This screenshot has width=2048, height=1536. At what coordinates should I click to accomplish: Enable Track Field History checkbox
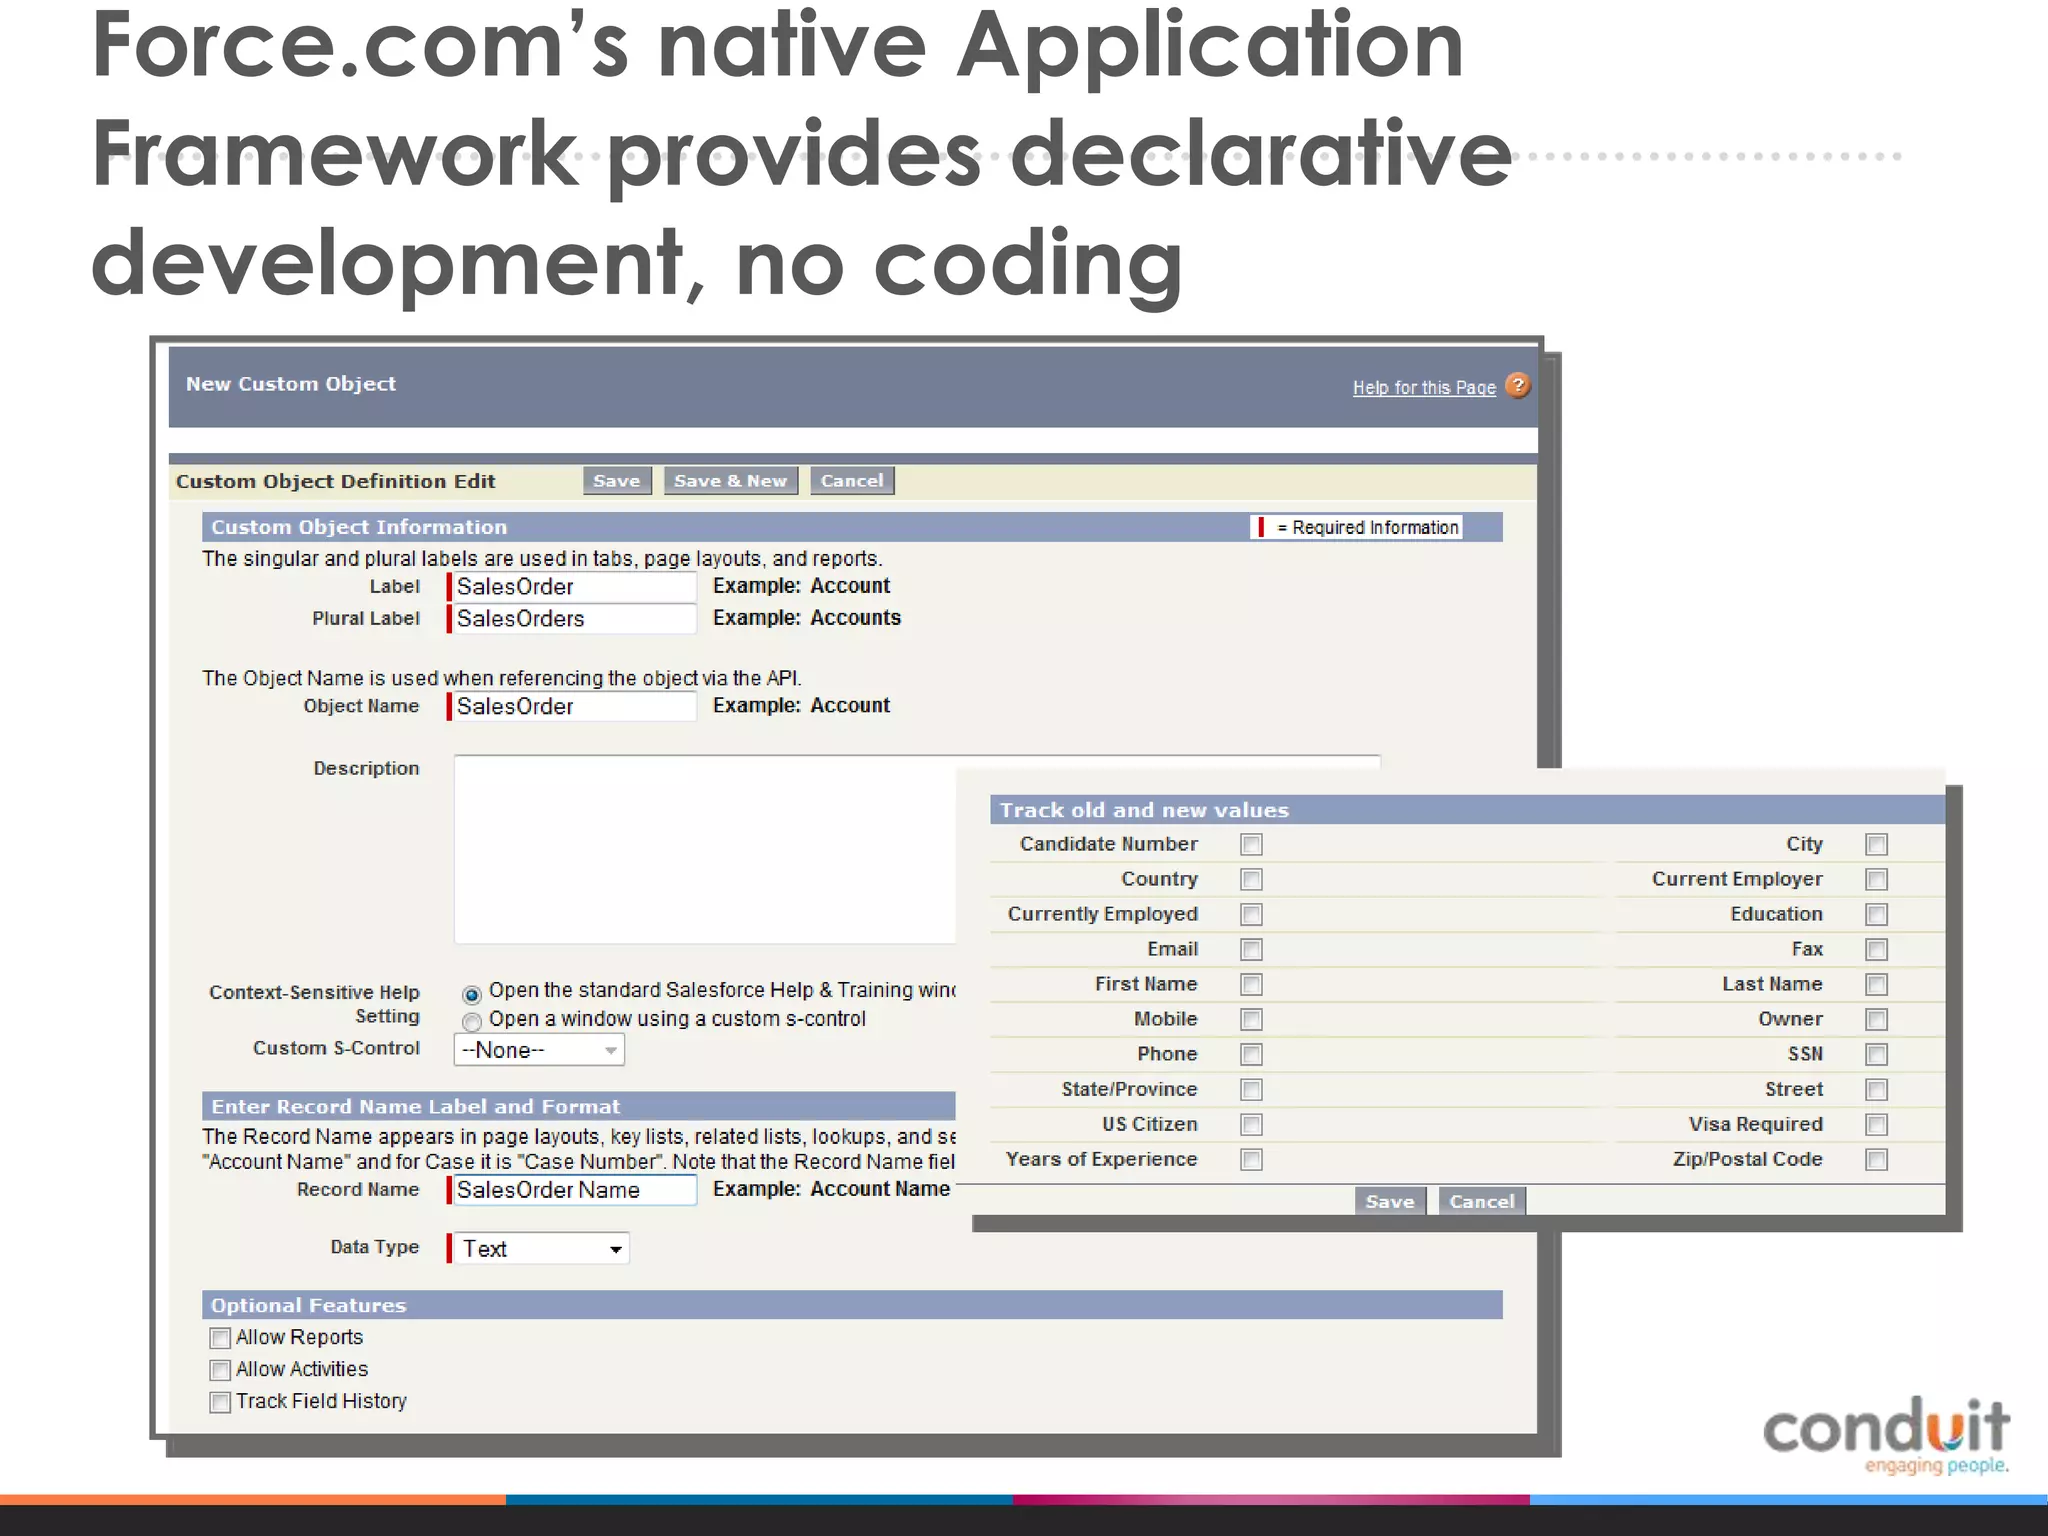click(220, 1402)
